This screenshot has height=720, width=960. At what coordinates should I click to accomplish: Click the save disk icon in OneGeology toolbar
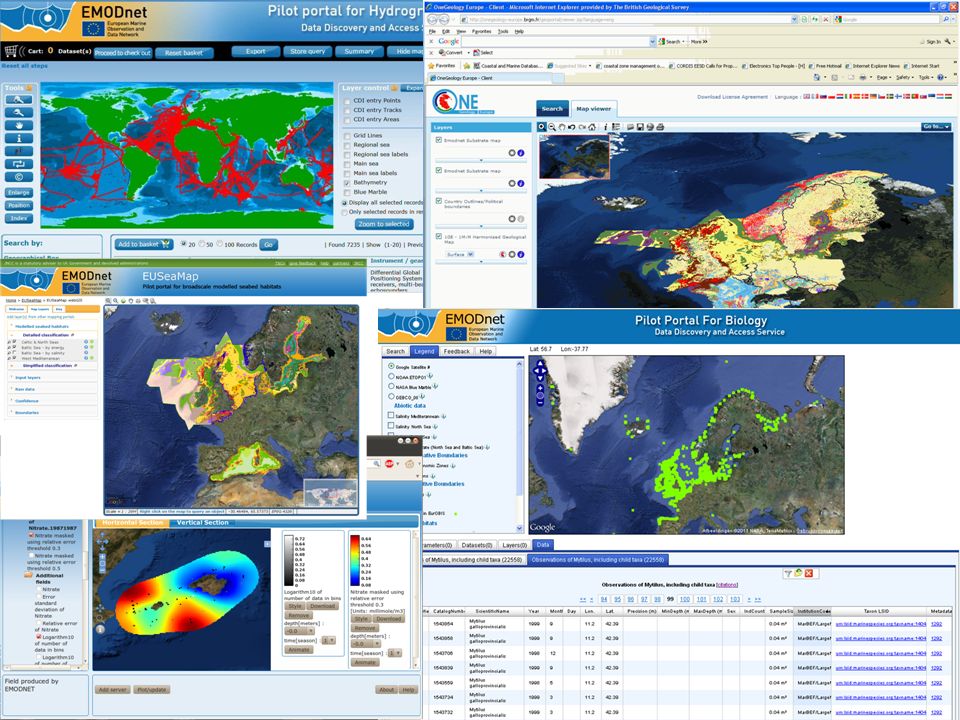tap(640, 127)
